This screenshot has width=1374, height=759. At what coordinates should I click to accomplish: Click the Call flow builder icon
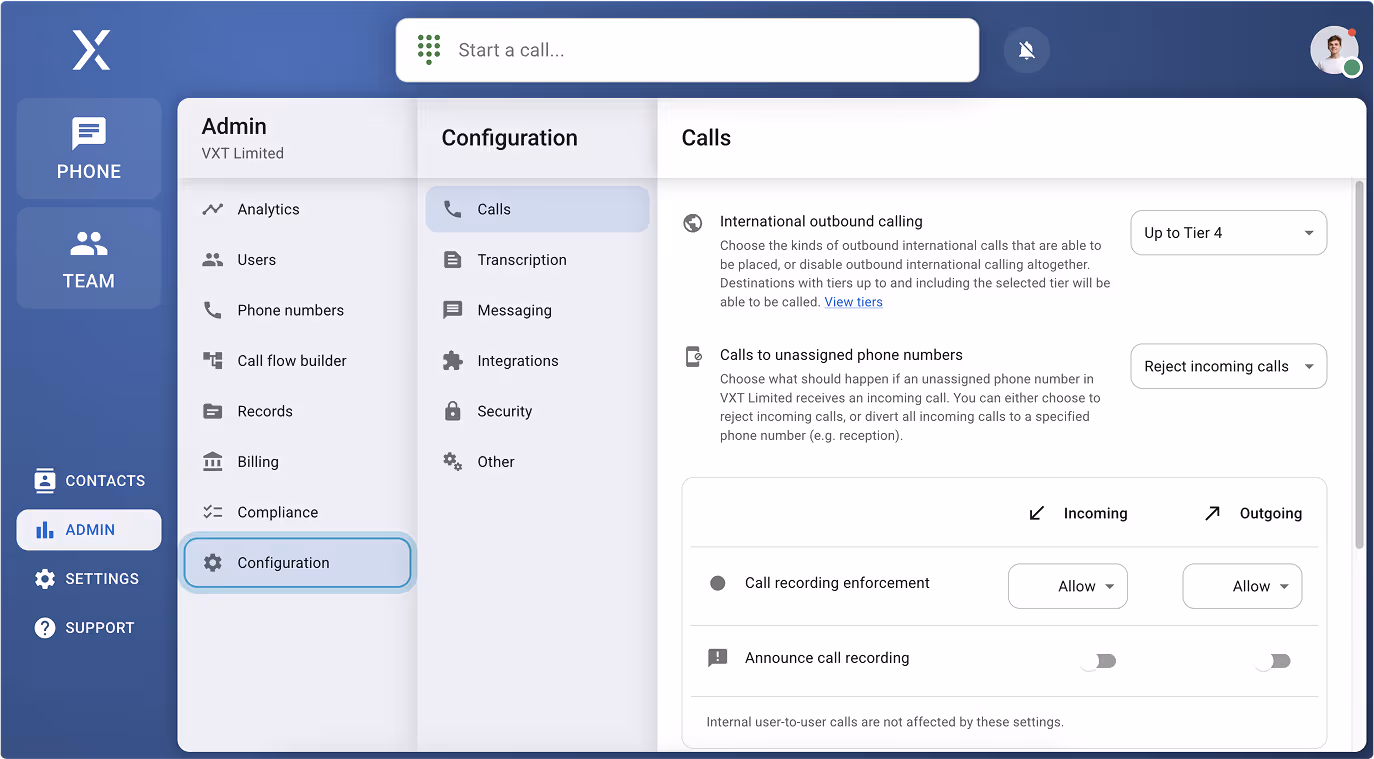[x=213, y=361]
